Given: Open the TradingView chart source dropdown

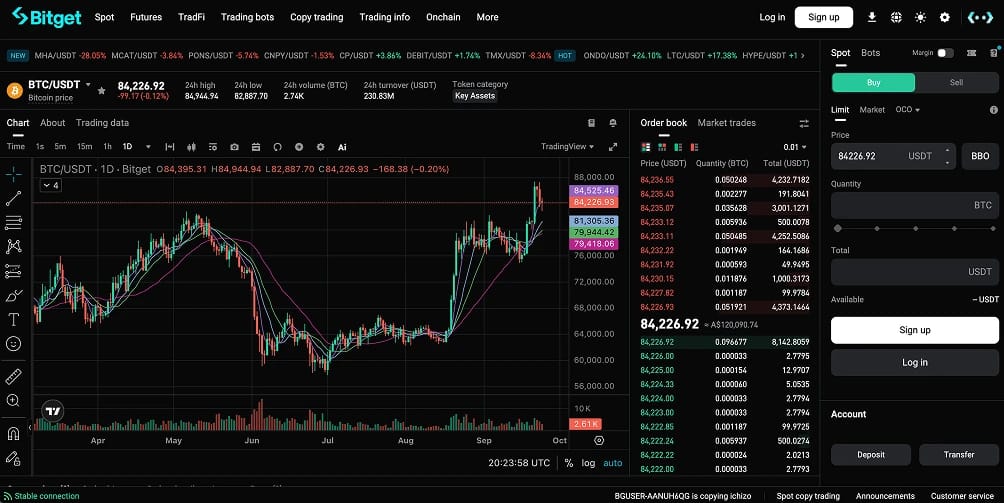Looking at the screenshot, I should (567, 147).
